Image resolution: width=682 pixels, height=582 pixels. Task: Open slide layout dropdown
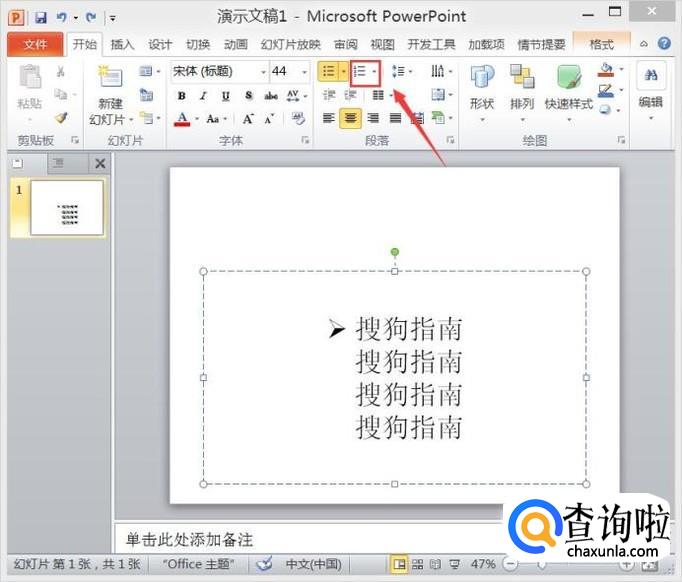tap(149, 71)
